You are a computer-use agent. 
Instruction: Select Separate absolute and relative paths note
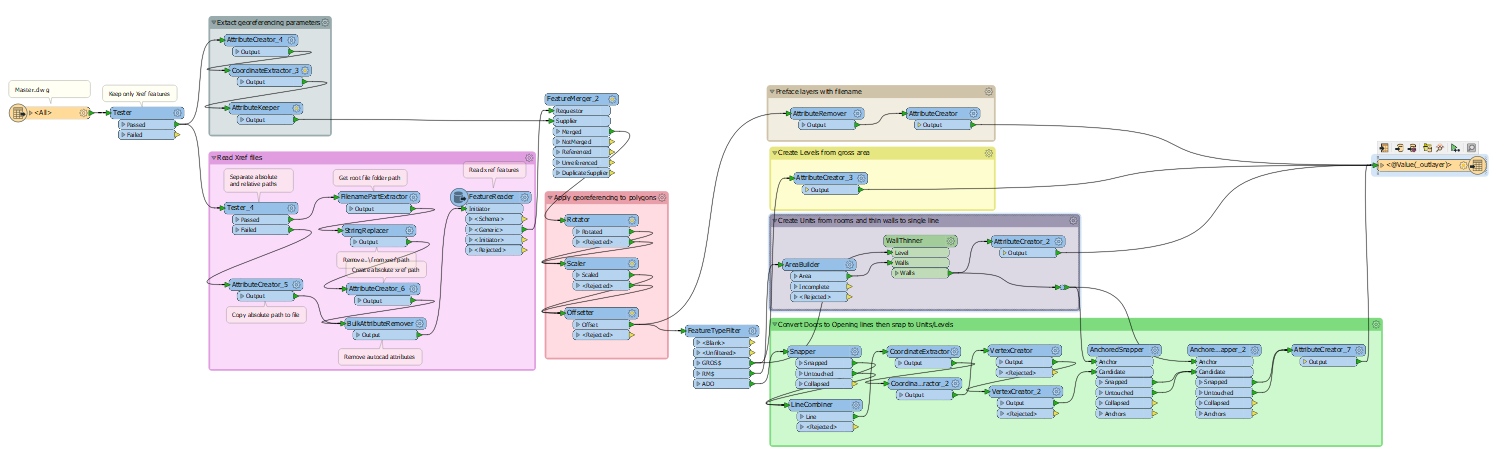[259, 181]
